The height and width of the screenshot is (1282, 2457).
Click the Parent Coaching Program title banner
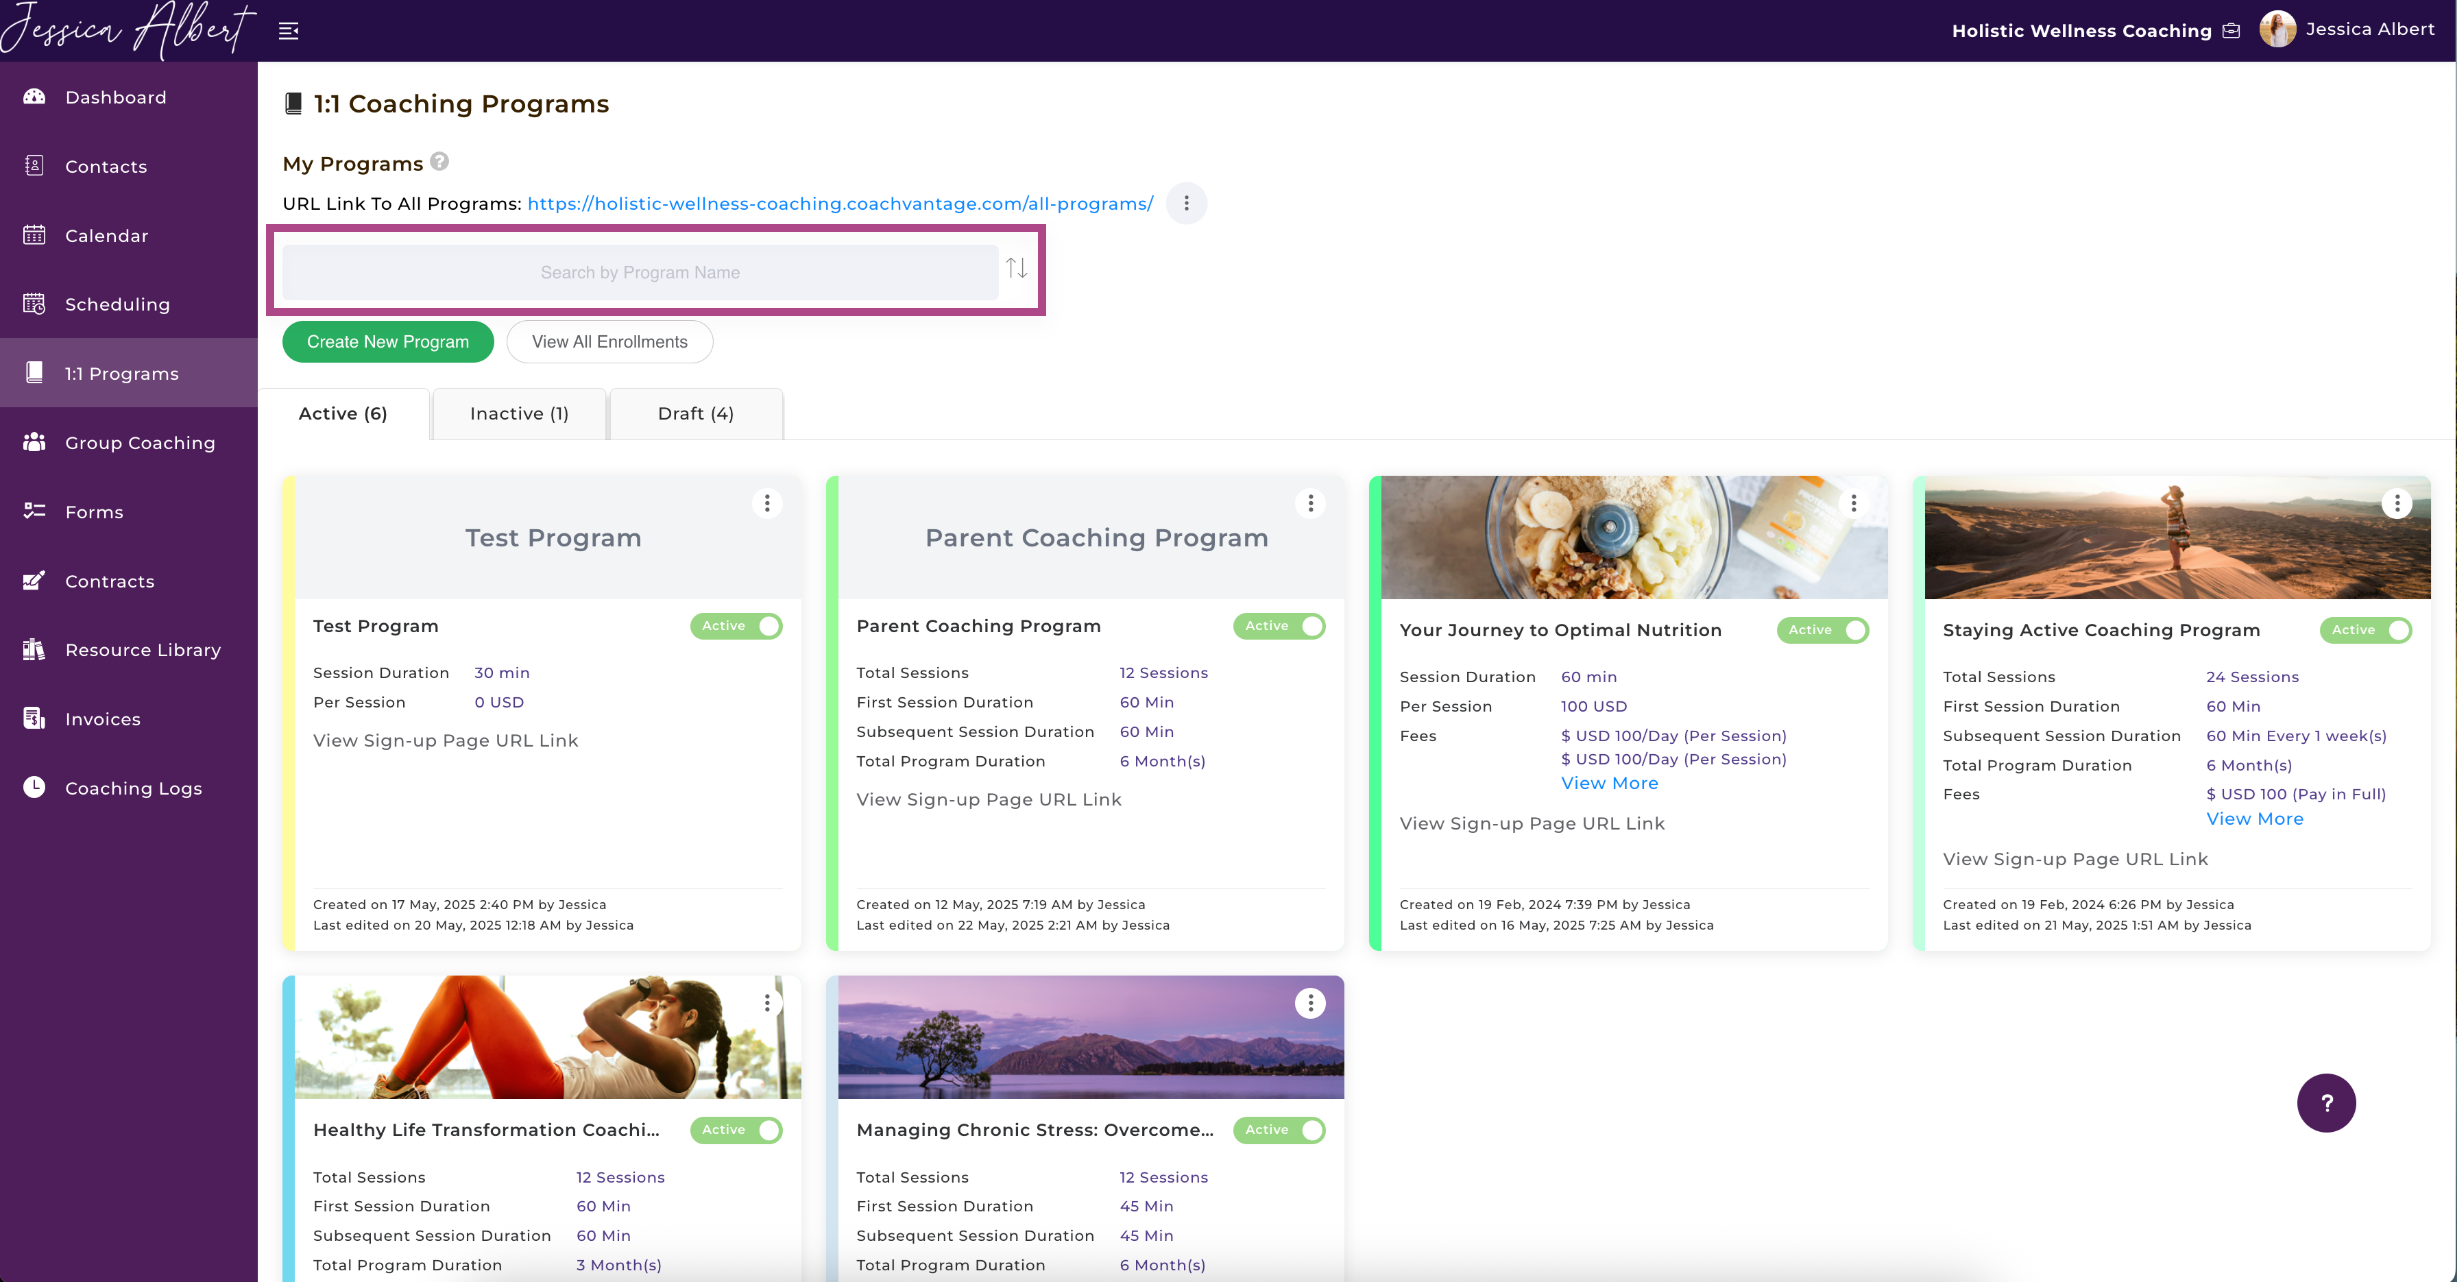coord(1091,537)
